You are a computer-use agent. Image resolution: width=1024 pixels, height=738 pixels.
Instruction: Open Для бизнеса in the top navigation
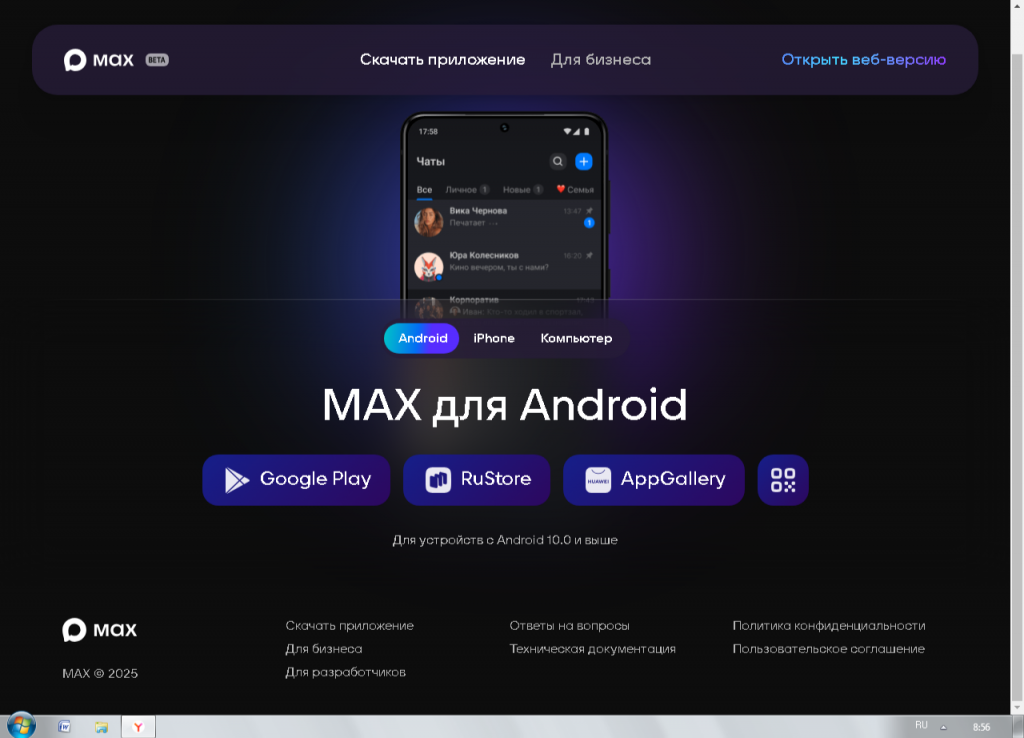pyautogui.click(x=600, y=60)
